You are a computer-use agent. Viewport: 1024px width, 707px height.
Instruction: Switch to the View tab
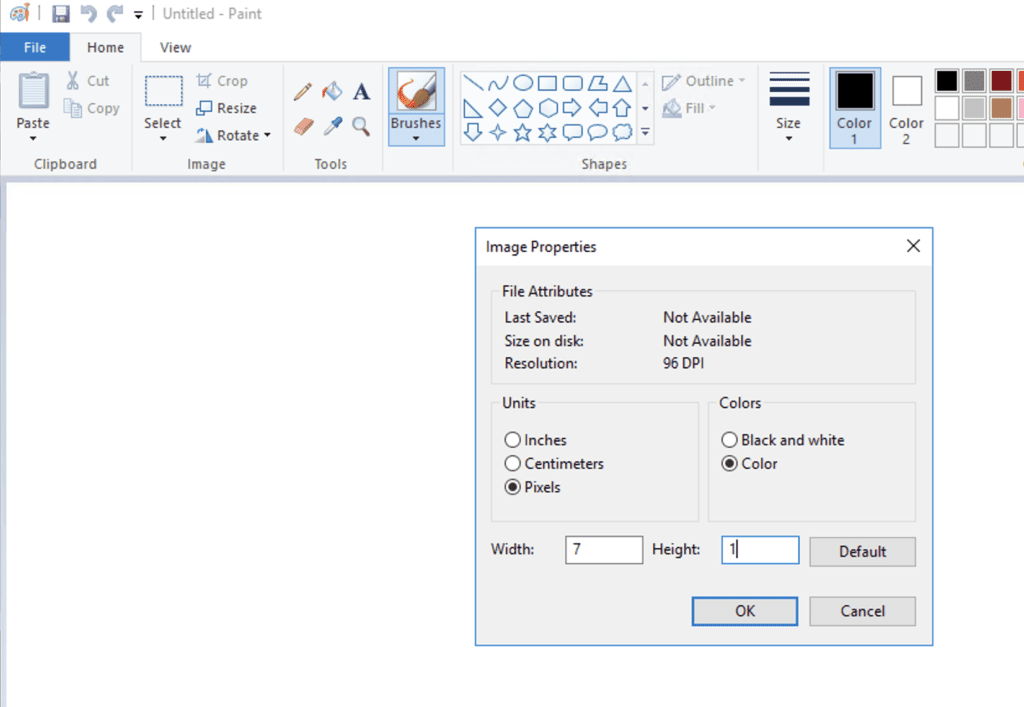point(175,47)
